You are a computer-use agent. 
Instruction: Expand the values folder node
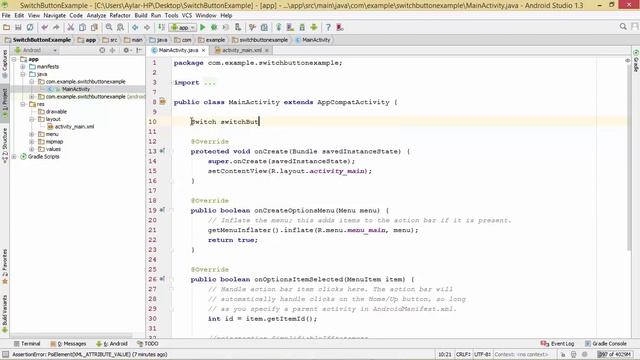click(x=32, y=149)
